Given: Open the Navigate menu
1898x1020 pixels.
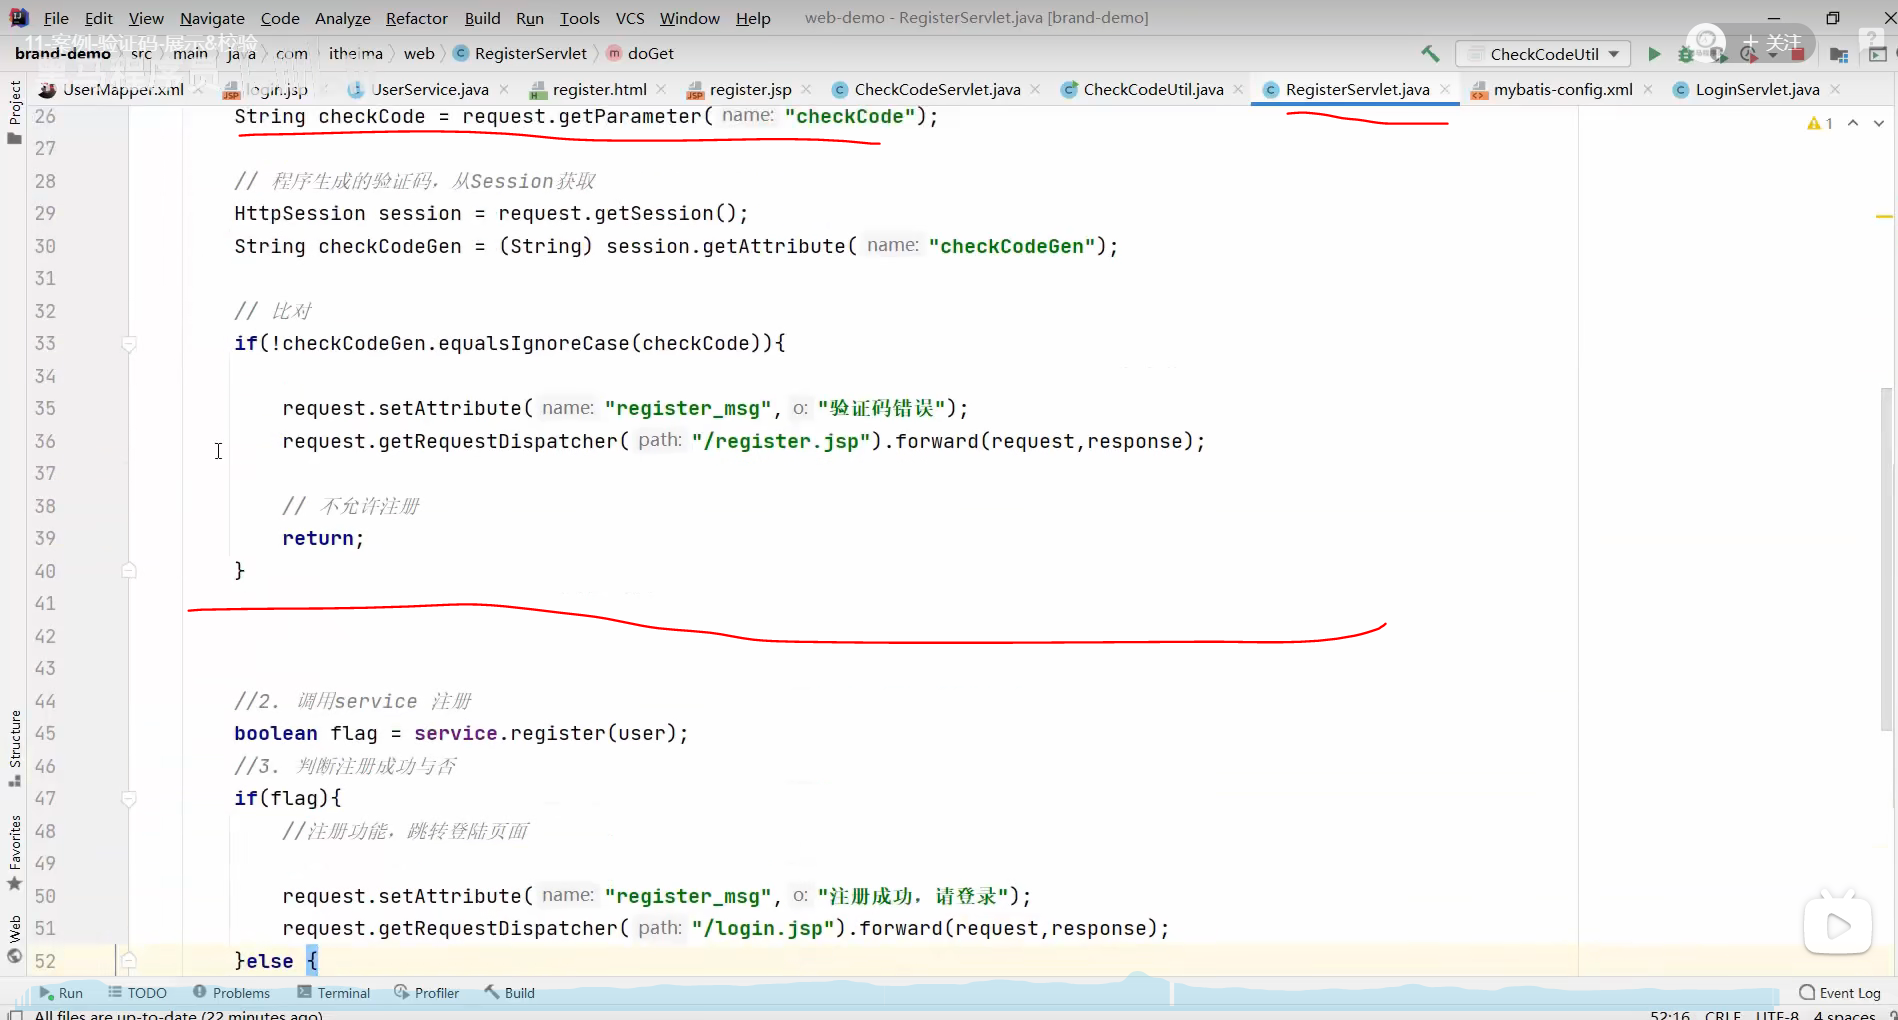Looking at the screenshot, I should [x=212, y=18].
